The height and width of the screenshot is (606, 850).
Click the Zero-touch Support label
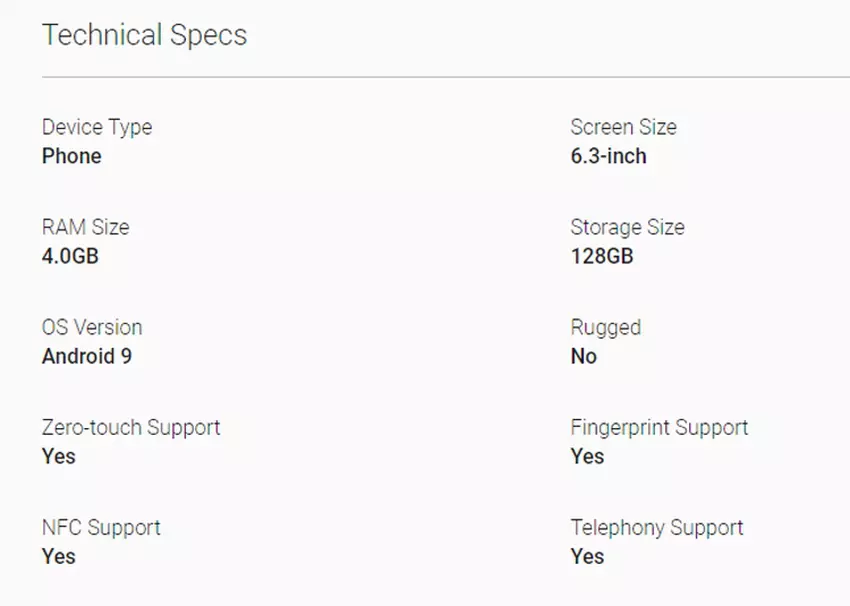click(x=131, y=427)
